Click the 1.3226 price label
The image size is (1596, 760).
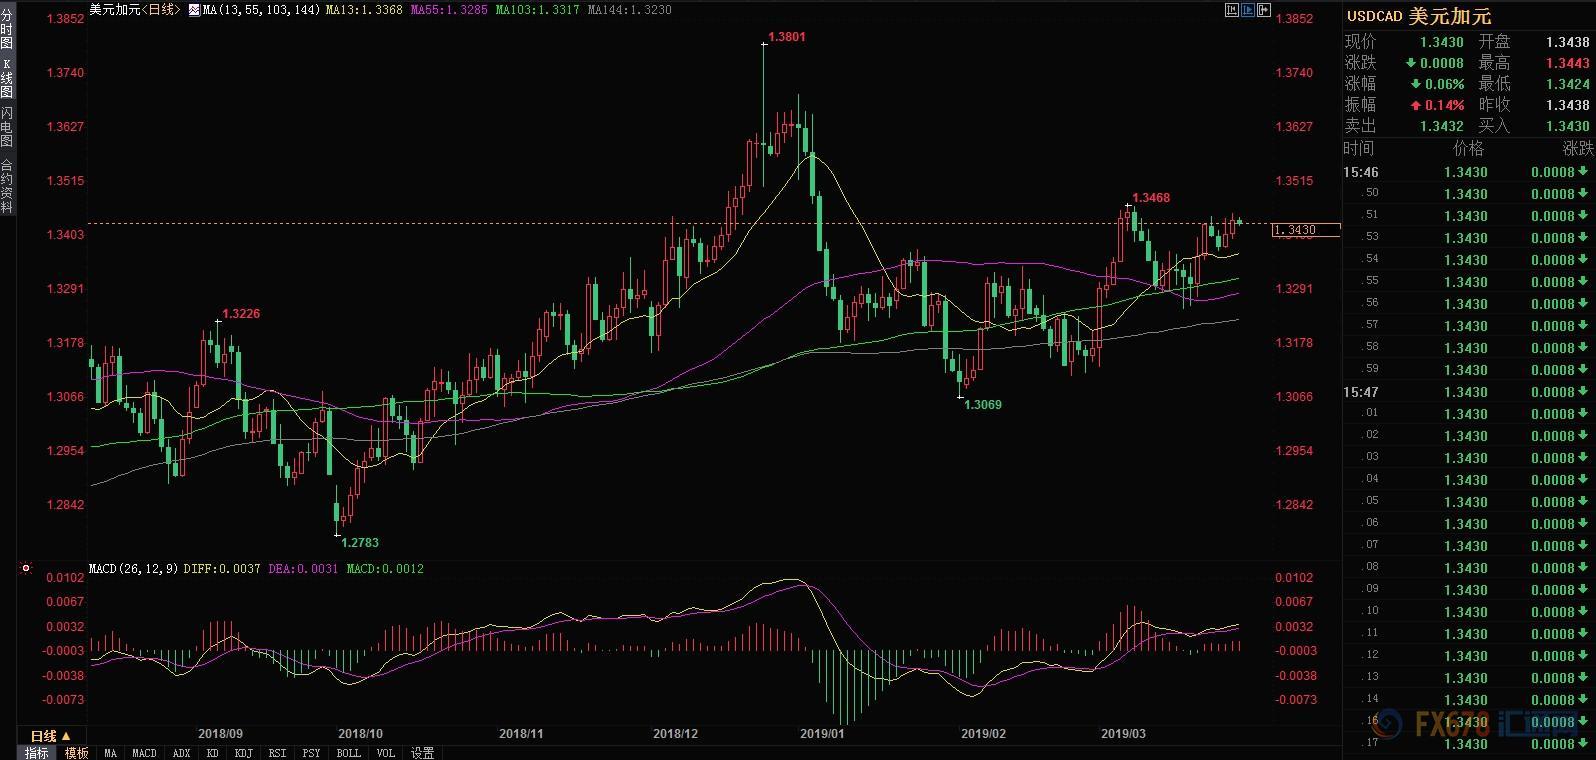[241, 314]
